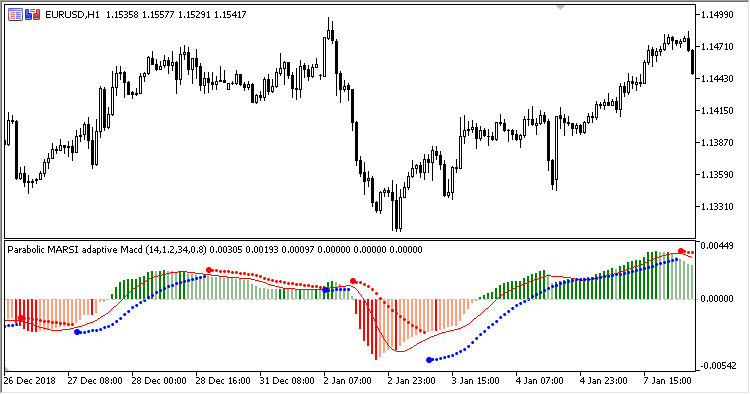Select the EURUSD,H1 price header text
Image resolution: width=750 pixels, height=394 pixels.
146,15
